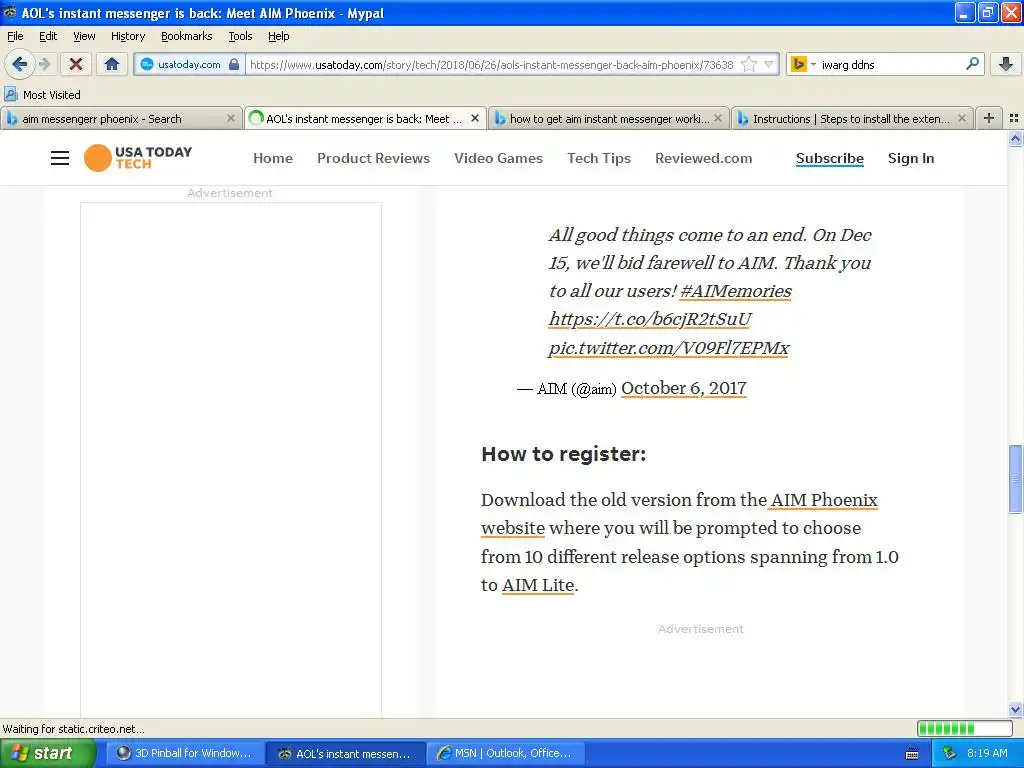Go to the Home page icon
Screen dimensions: 1024x768
pyautogui.click(x=112, y=64)
